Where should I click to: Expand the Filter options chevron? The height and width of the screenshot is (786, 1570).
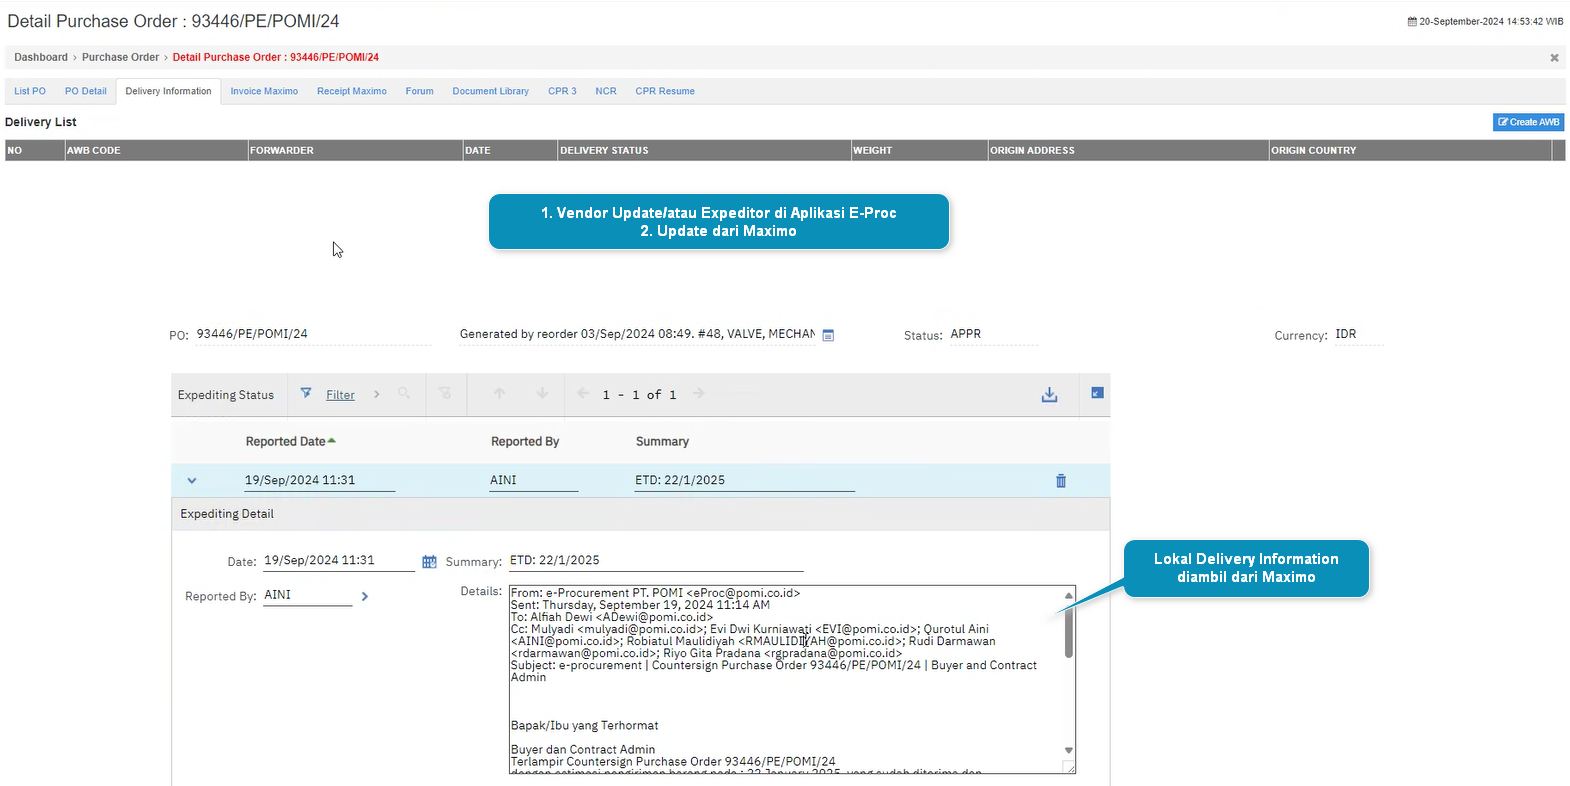coord(377,395)
